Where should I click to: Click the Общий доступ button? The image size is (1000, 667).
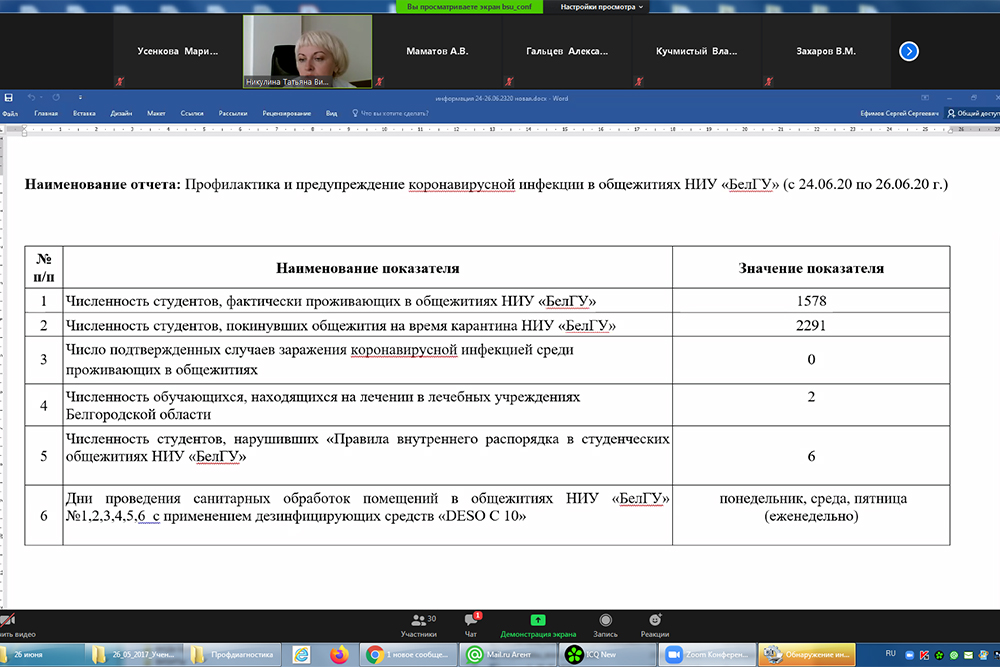(972, 114)
